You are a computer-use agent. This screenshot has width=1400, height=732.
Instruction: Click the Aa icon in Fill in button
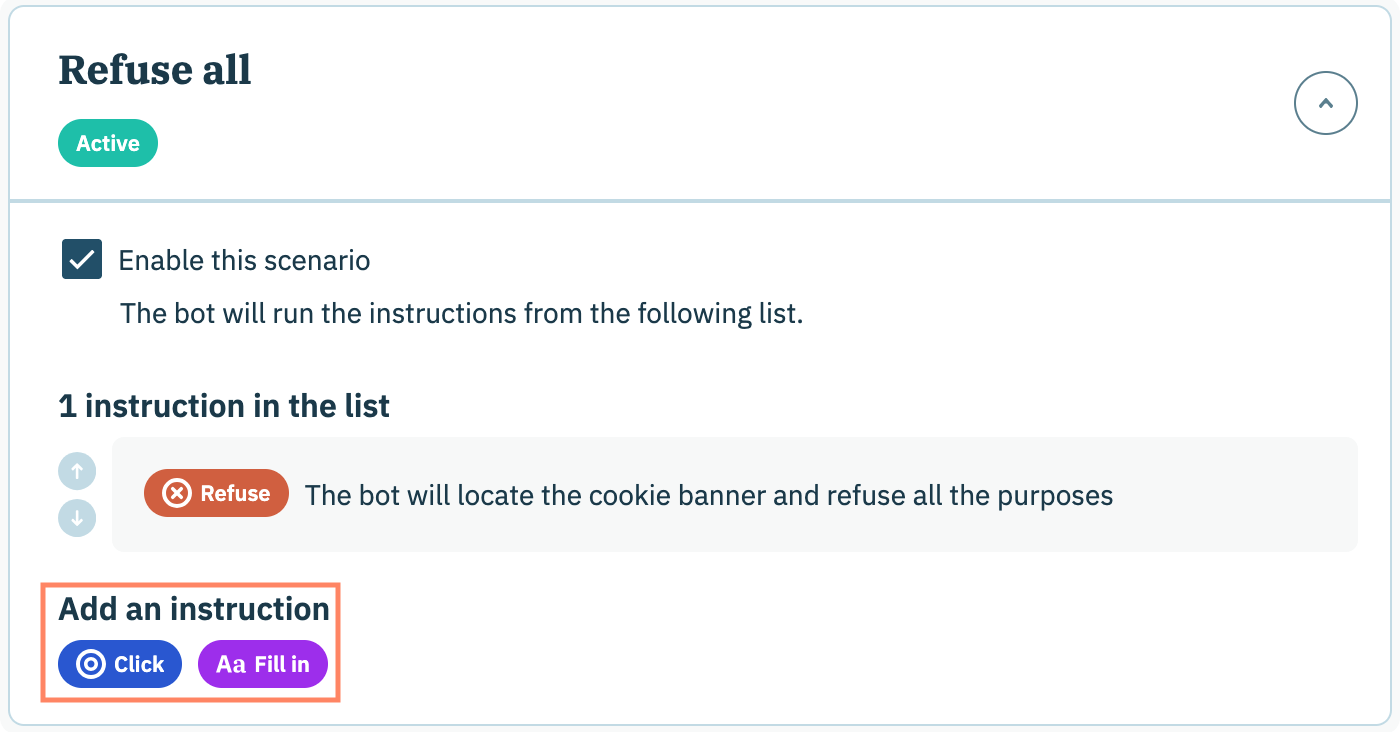tap(230, 664)
